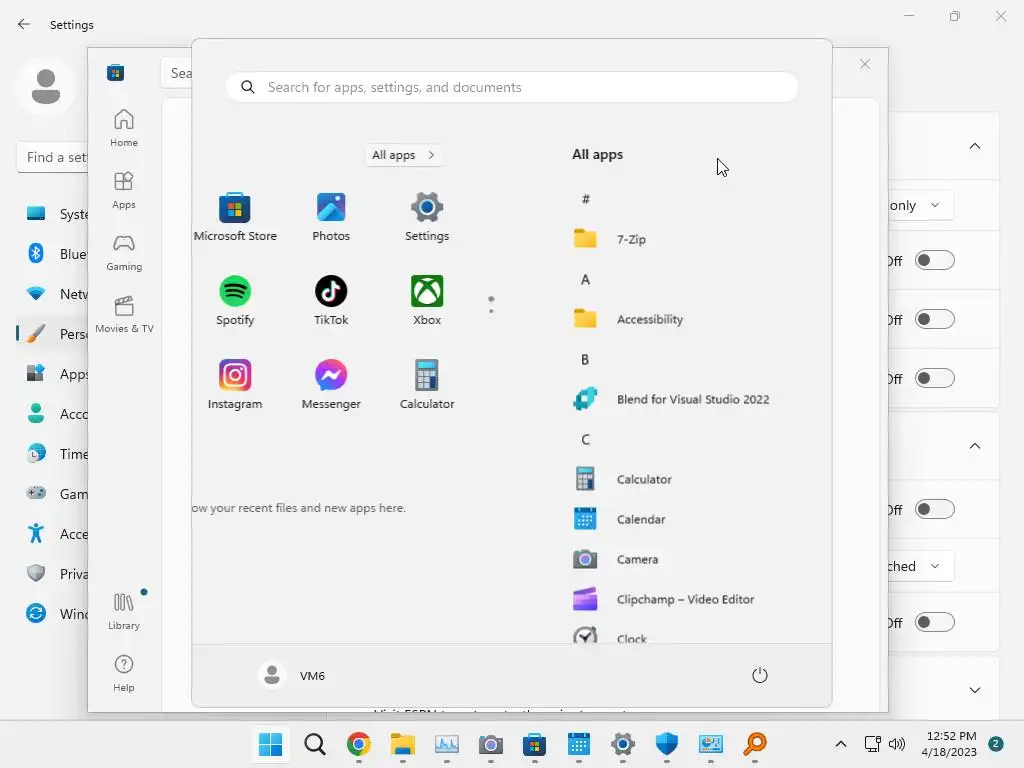The width and height of the screenshot is (1024, 768).
Task: Select Windows Update in Settings sidebar
Action: pyautogui.click(x=52, y=614)
